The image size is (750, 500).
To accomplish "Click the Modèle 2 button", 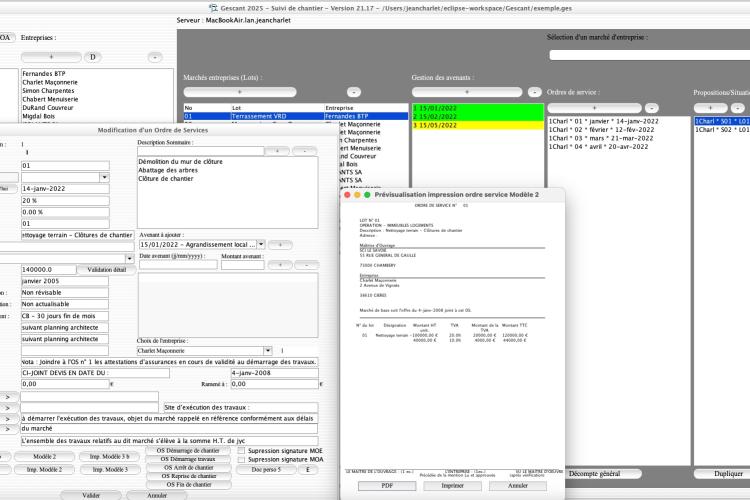I will pyautogui.click(x=44, y=457).
